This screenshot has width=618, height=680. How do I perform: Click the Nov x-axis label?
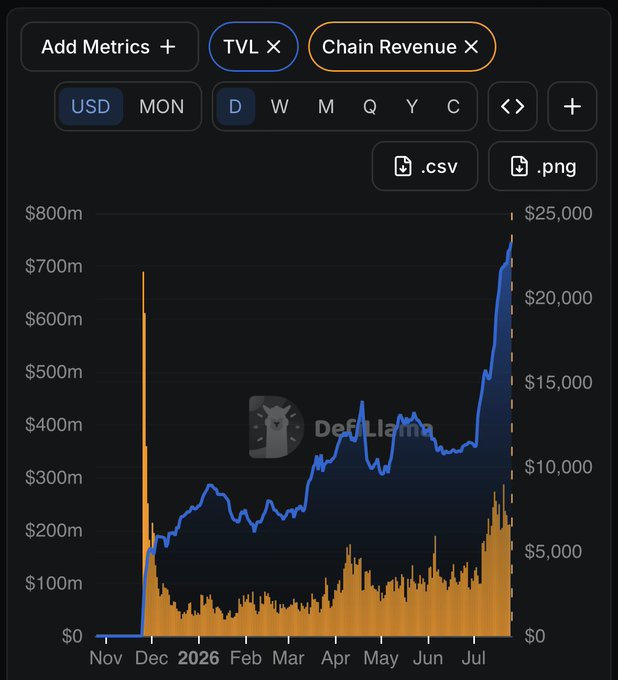pos(106,658)
